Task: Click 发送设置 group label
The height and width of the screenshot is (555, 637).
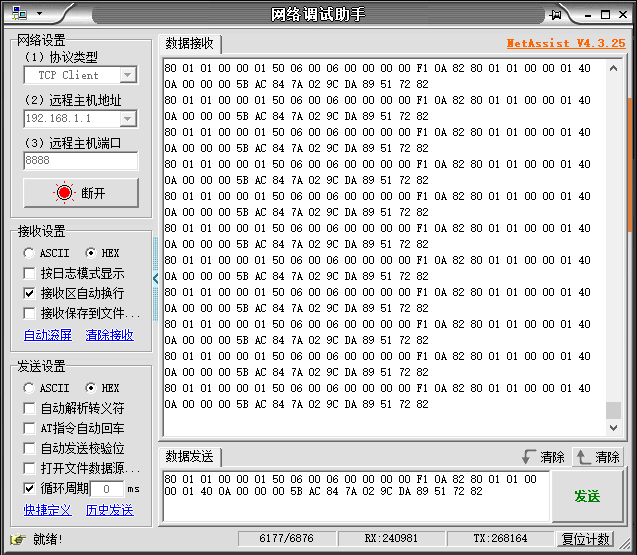Action: pyautogui.click(x=41, y=366)
